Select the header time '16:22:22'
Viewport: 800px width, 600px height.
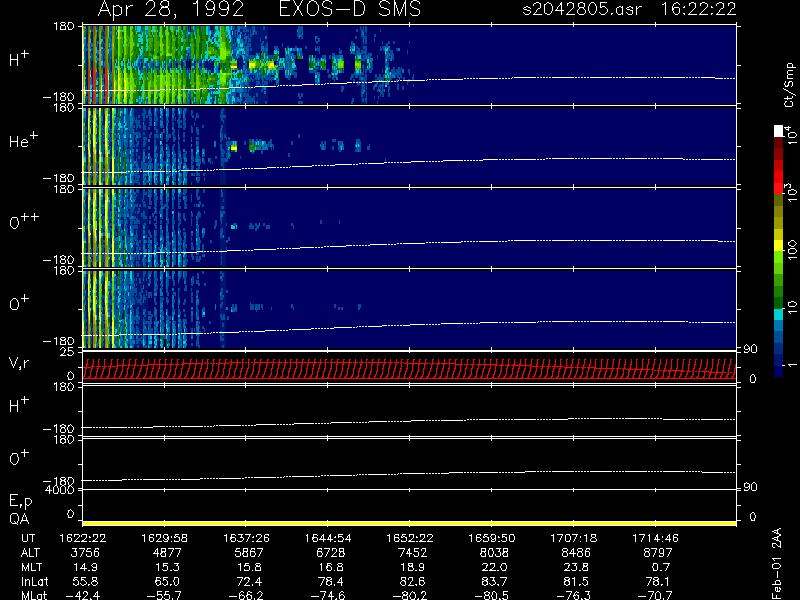(x=698, y=9)
